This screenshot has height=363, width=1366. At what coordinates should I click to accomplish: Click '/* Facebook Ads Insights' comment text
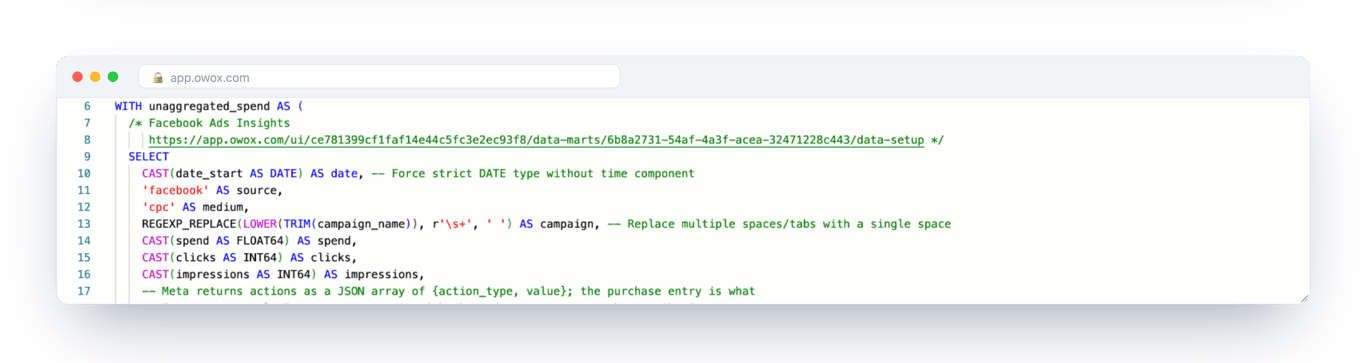(x=209, y=123)
